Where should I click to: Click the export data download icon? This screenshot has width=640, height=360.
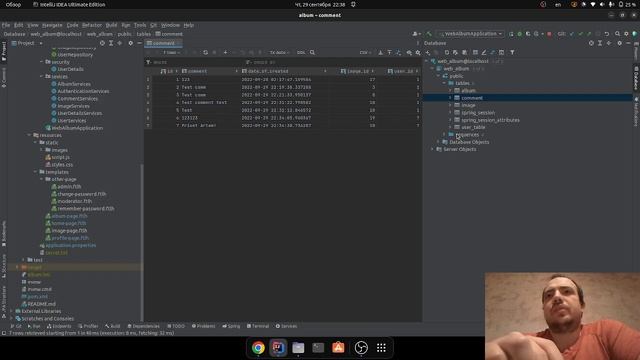[x=380, y=52]
